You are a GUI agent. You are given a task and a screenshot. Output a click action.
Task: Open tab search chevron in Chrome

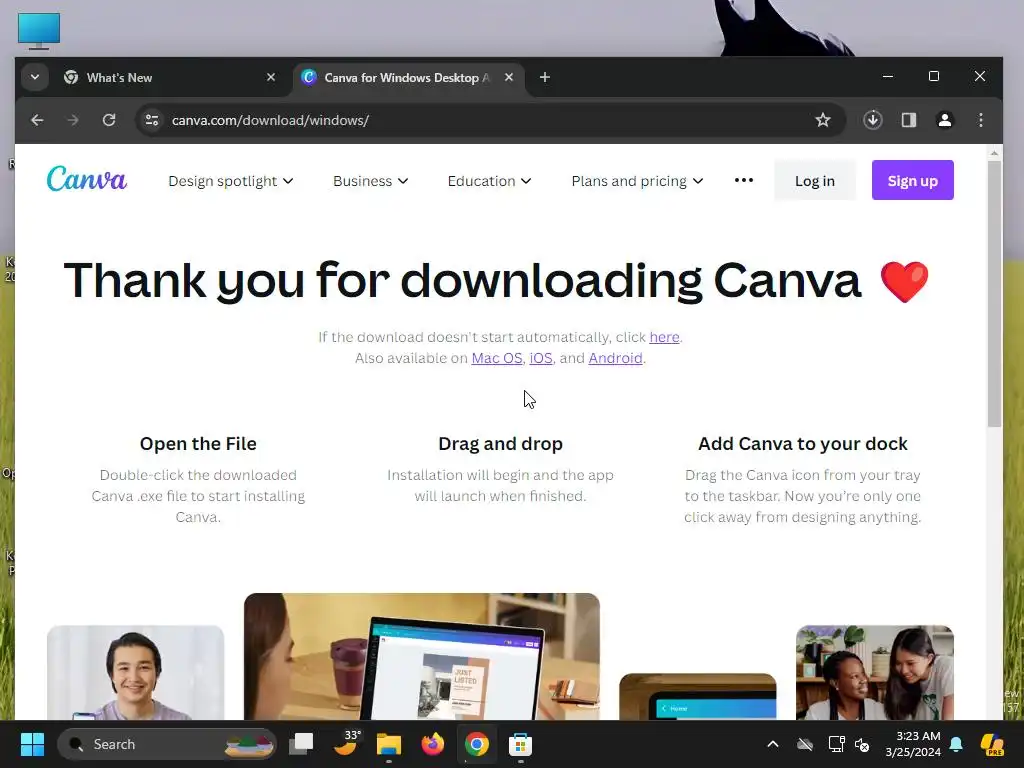click(x=35, y=77)
